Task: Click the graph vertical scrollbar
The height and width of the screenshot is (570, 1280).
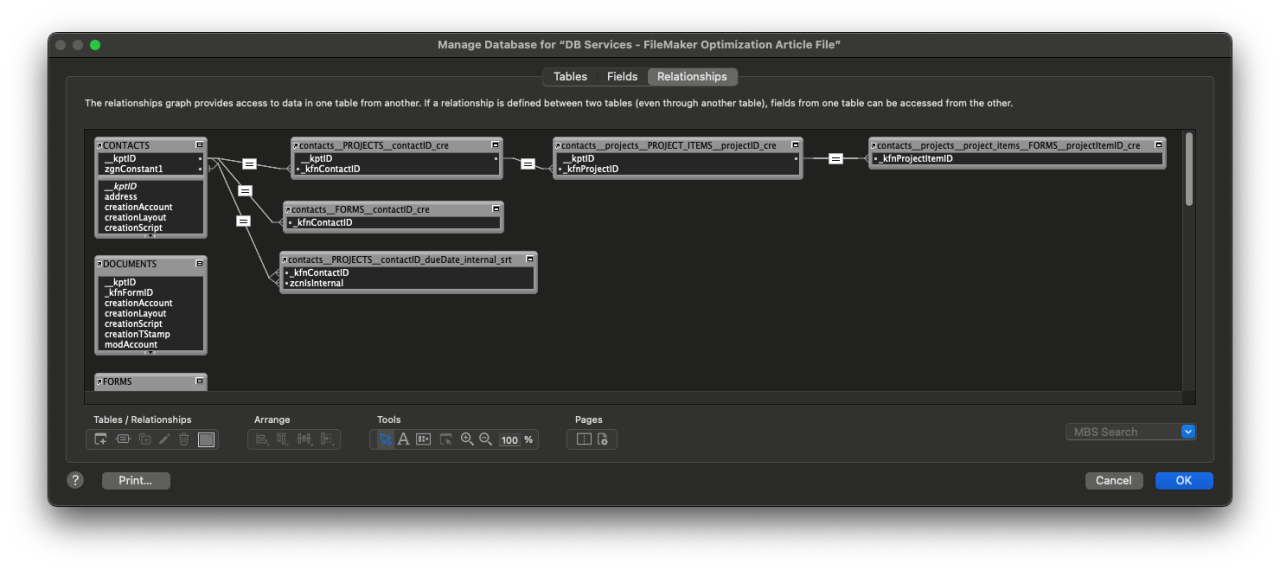Action: pos(1189,169)
